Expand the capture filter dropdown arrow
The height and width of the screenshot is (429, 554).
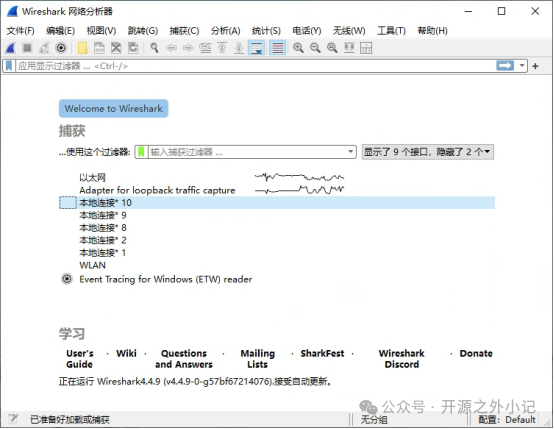coord(350,152)
